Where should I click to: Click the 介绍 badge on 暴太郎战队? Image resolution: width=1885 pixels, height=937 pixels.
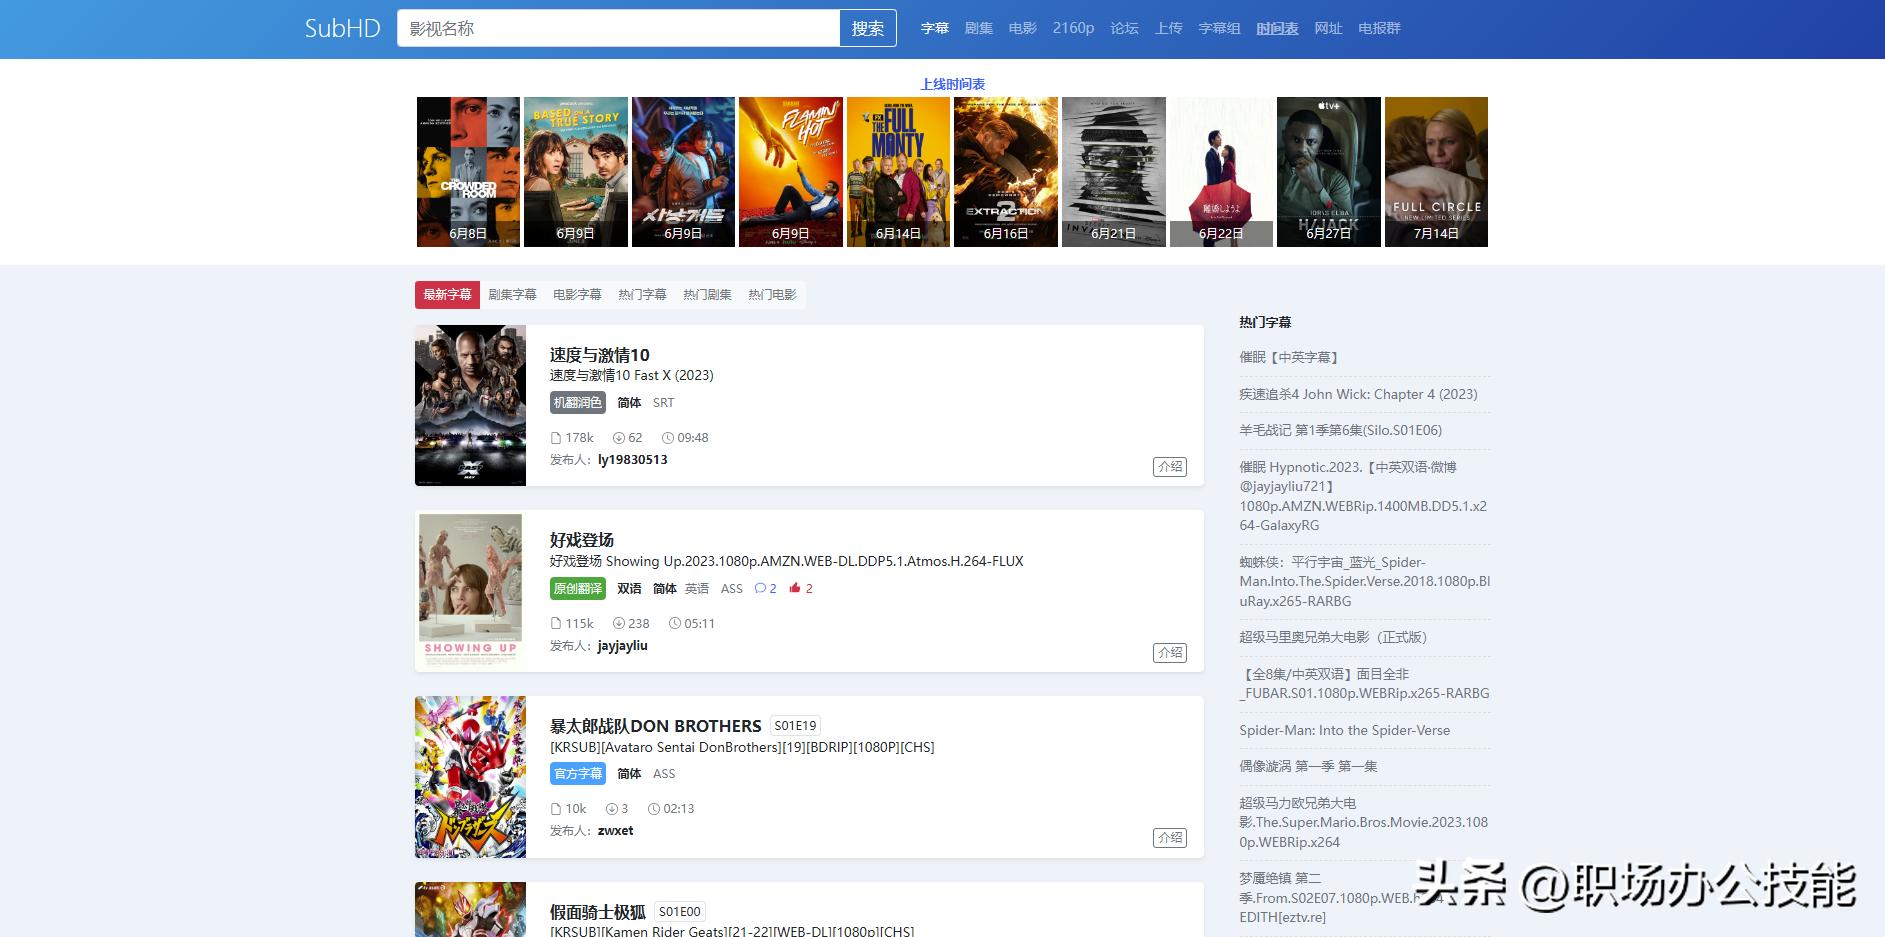pos(1169,838)
